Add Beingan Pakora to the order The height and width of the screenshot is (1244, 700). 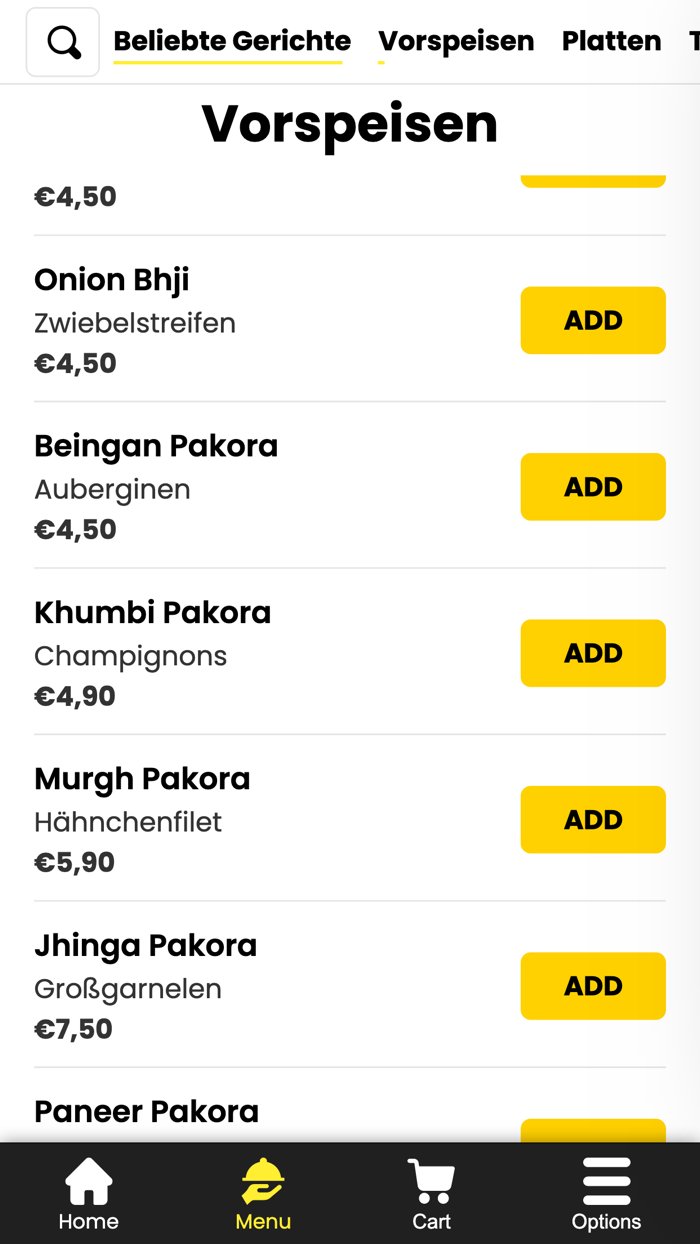point(593,487)
